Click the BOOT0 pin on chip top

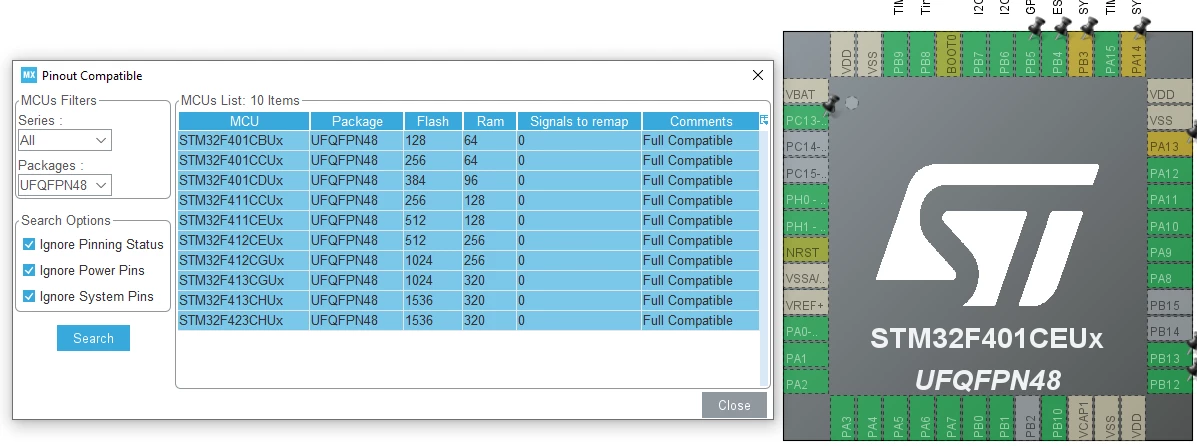[x=950, y=53]
